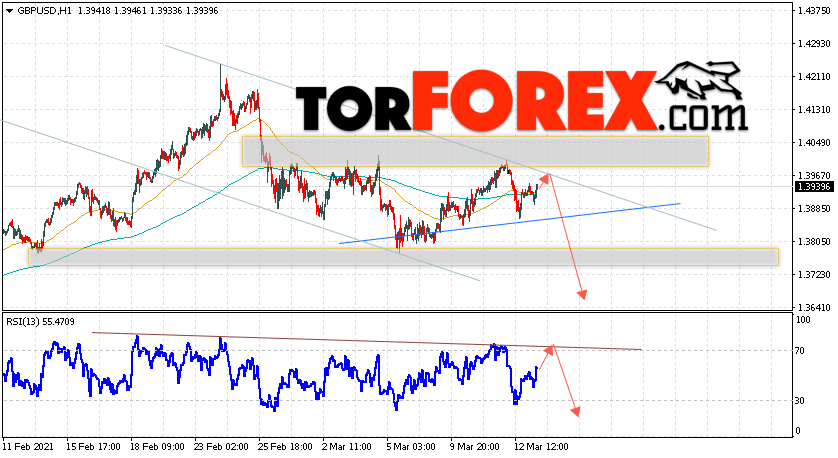
Task: Click time axis label 5 Mar 03:00
Action: pos(411,447)
